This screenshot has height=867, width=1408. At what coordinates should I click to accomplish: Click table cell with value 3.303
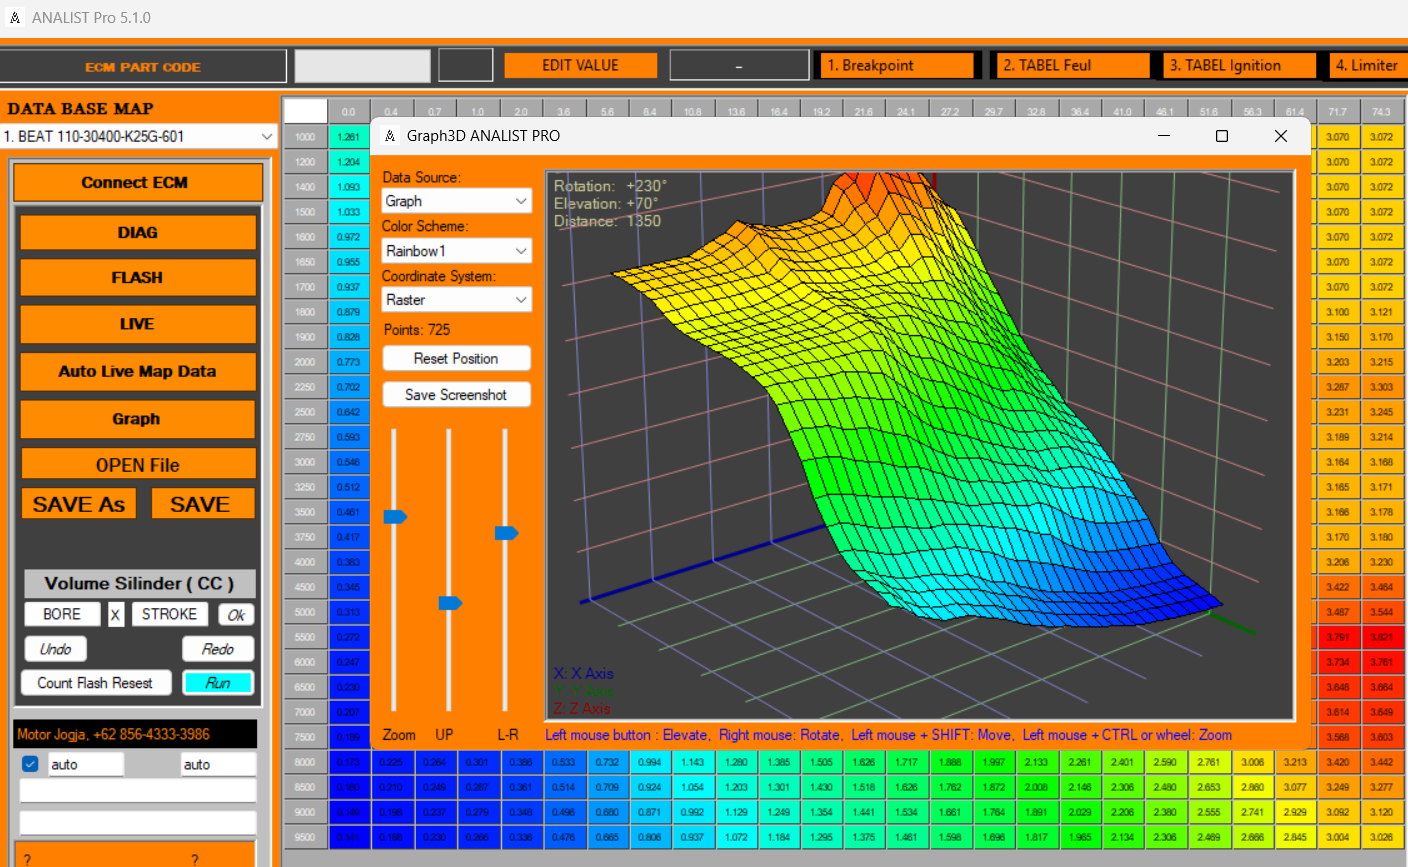pos(1381,387)
